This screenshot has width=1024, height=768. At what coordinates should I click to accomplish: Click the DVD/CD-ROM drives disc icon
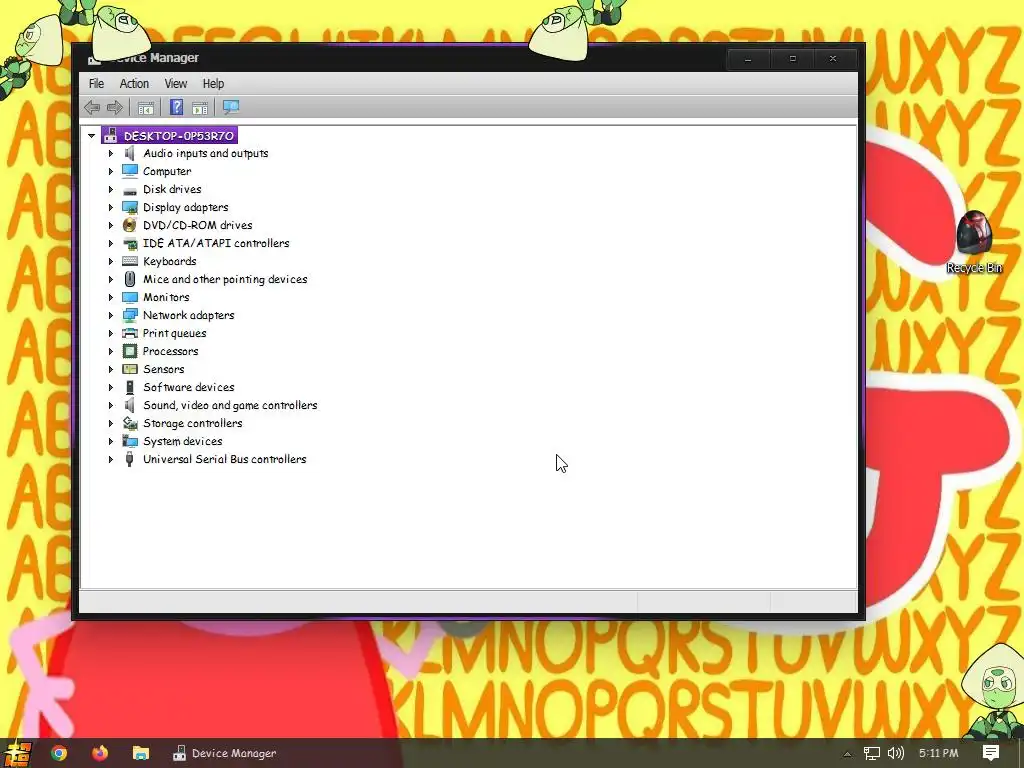tap(130, 225)
